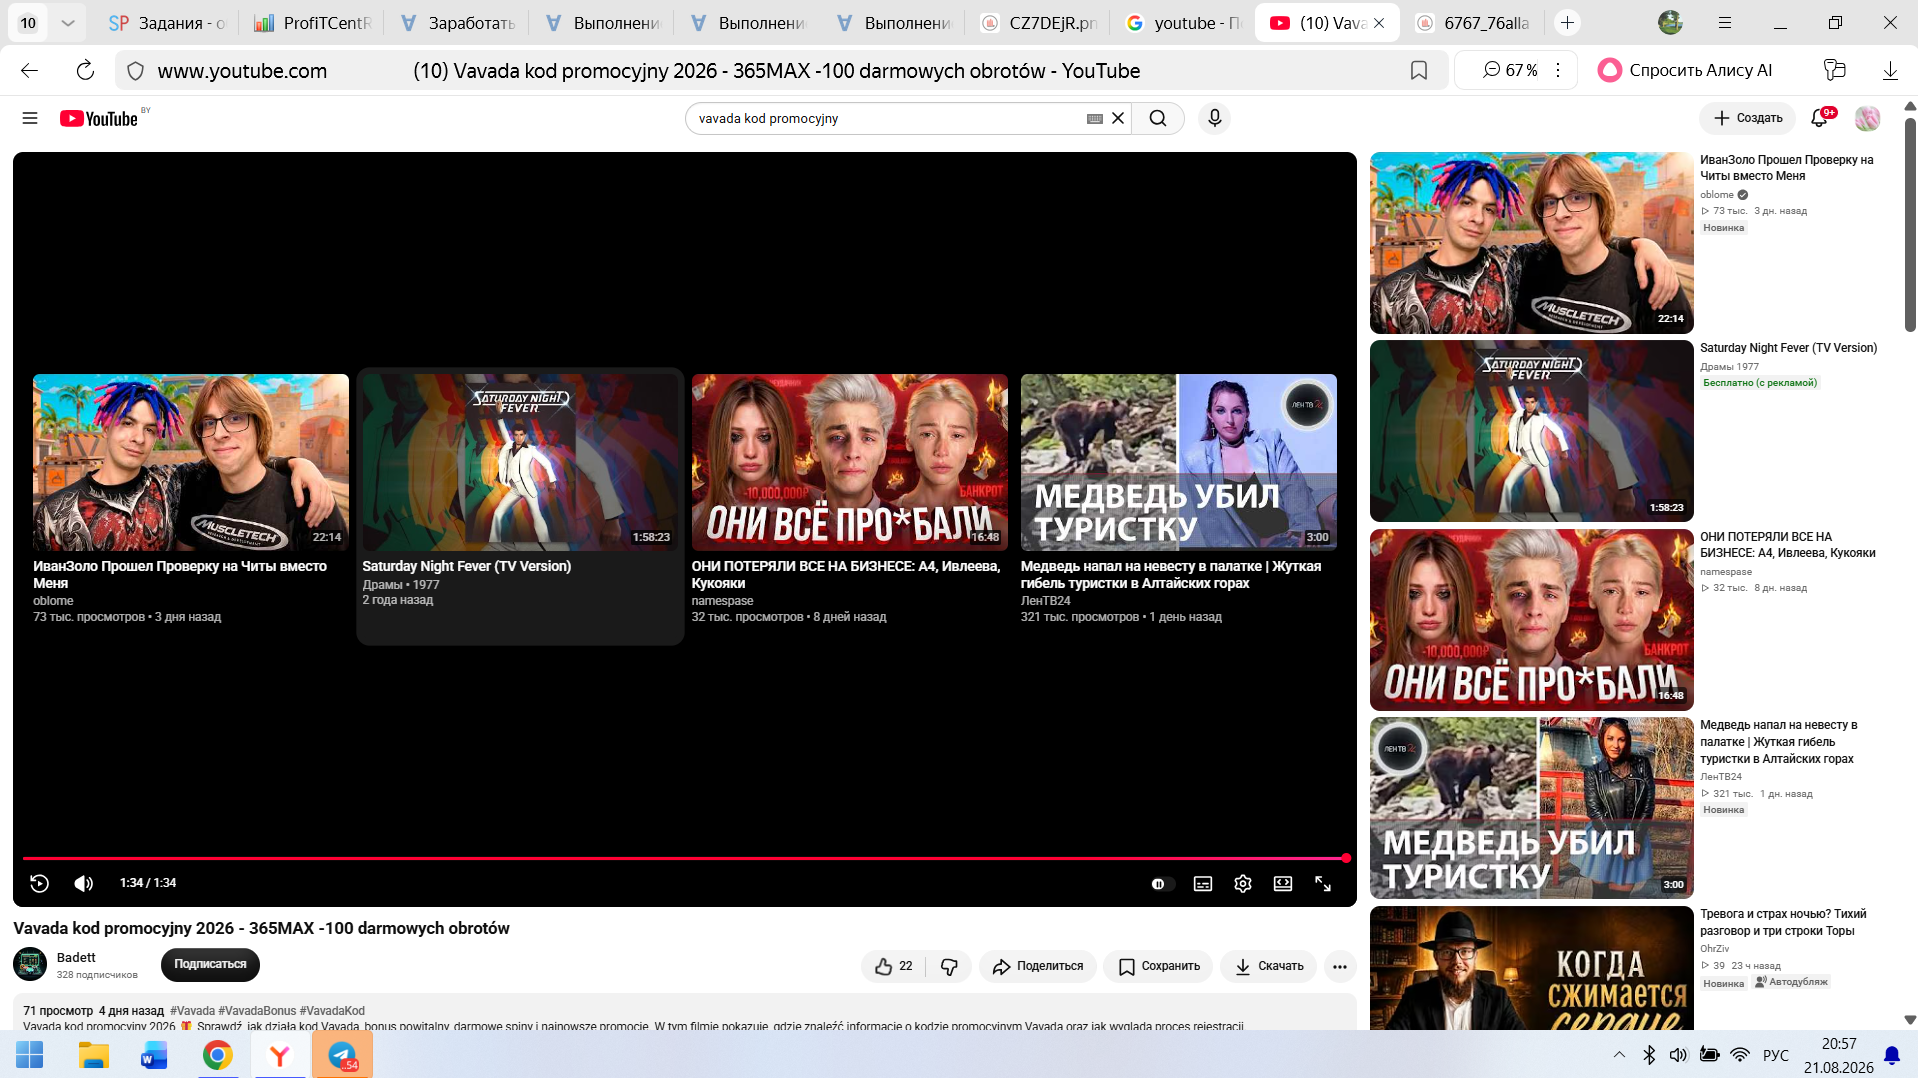Enter fullscreen mode in the player
Viewport: 1918px width, 1078px height.
(x=1323, y=884)
